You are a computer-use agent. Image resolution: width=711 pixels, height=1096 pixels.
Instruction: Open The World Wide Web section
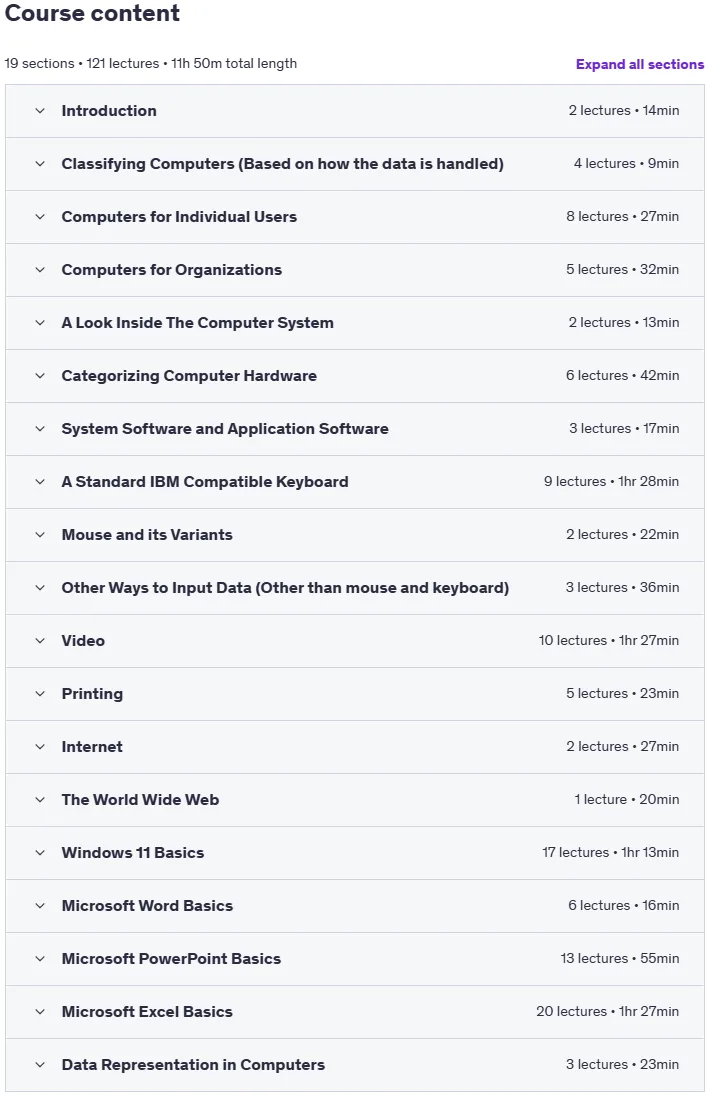(140, 800)
